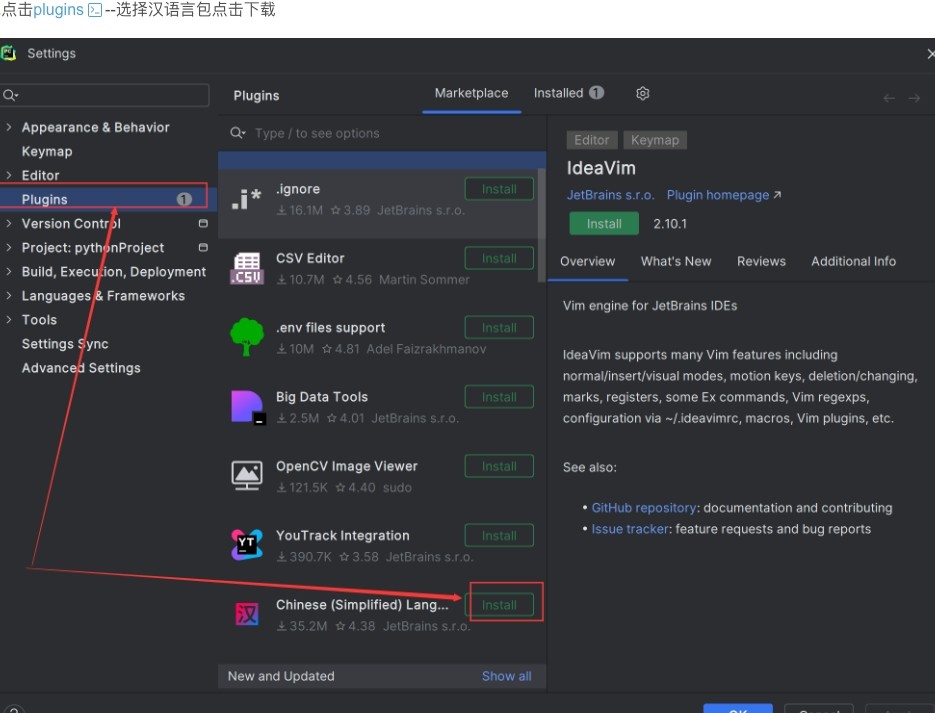Switch to the Installed plugins tab
The height and width of the screenshot is (713, 935).
pos(567,93)
